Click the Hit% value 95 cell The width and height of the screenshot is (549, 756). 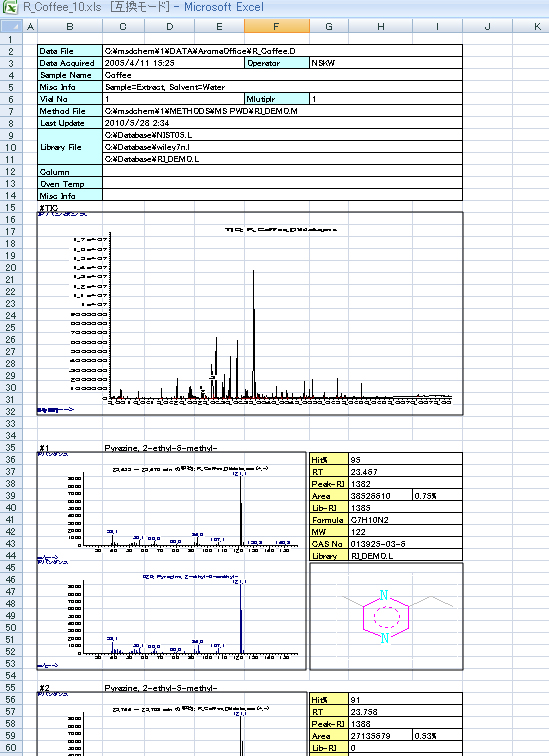(405, 459)
